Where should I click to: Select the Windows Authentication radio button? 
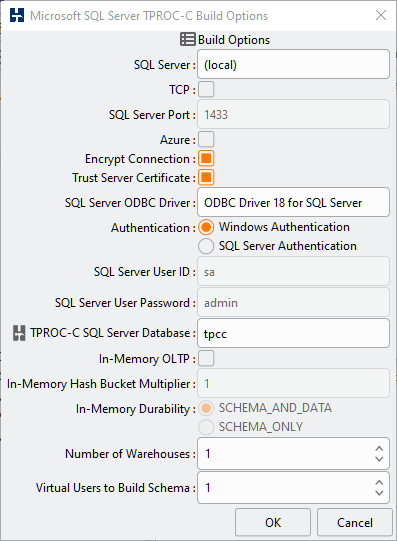click(206, 227)
